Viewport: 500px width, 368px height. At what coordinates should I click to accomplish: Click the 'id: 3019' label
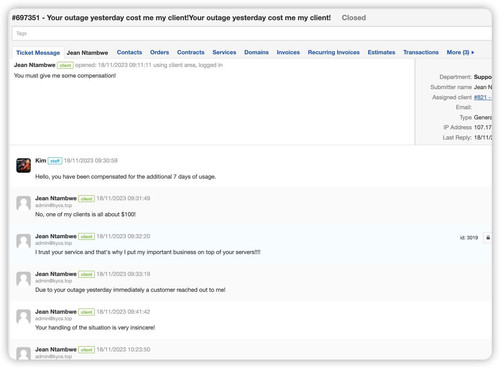click(469, 238)
